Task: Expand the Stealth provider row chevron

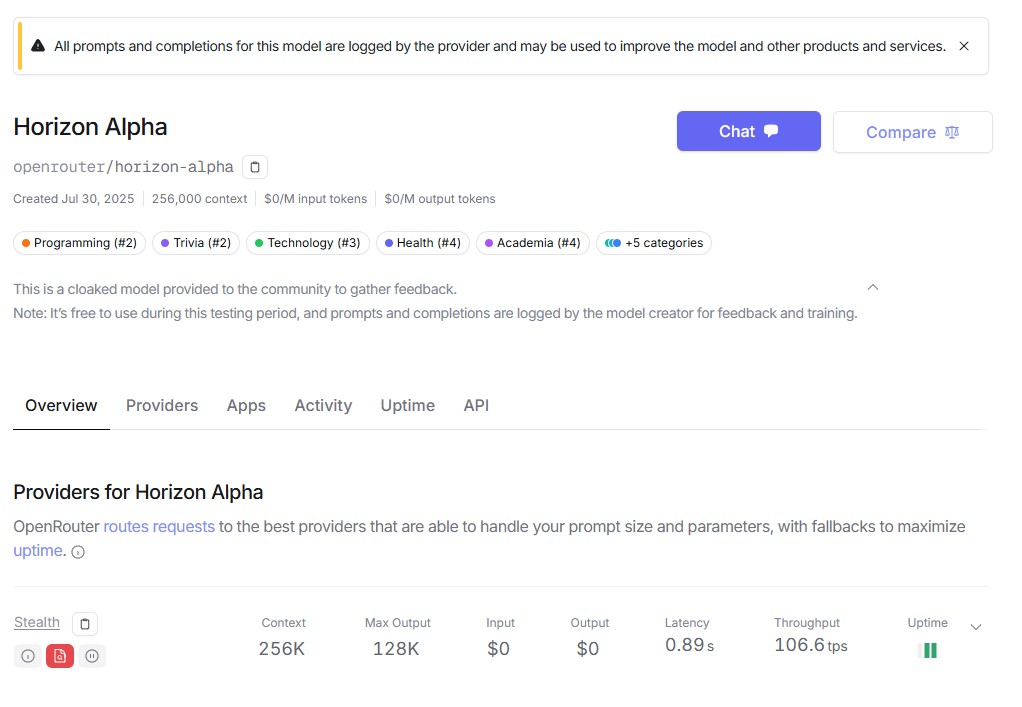Action: pyautogui.click(x=976, y=627)
